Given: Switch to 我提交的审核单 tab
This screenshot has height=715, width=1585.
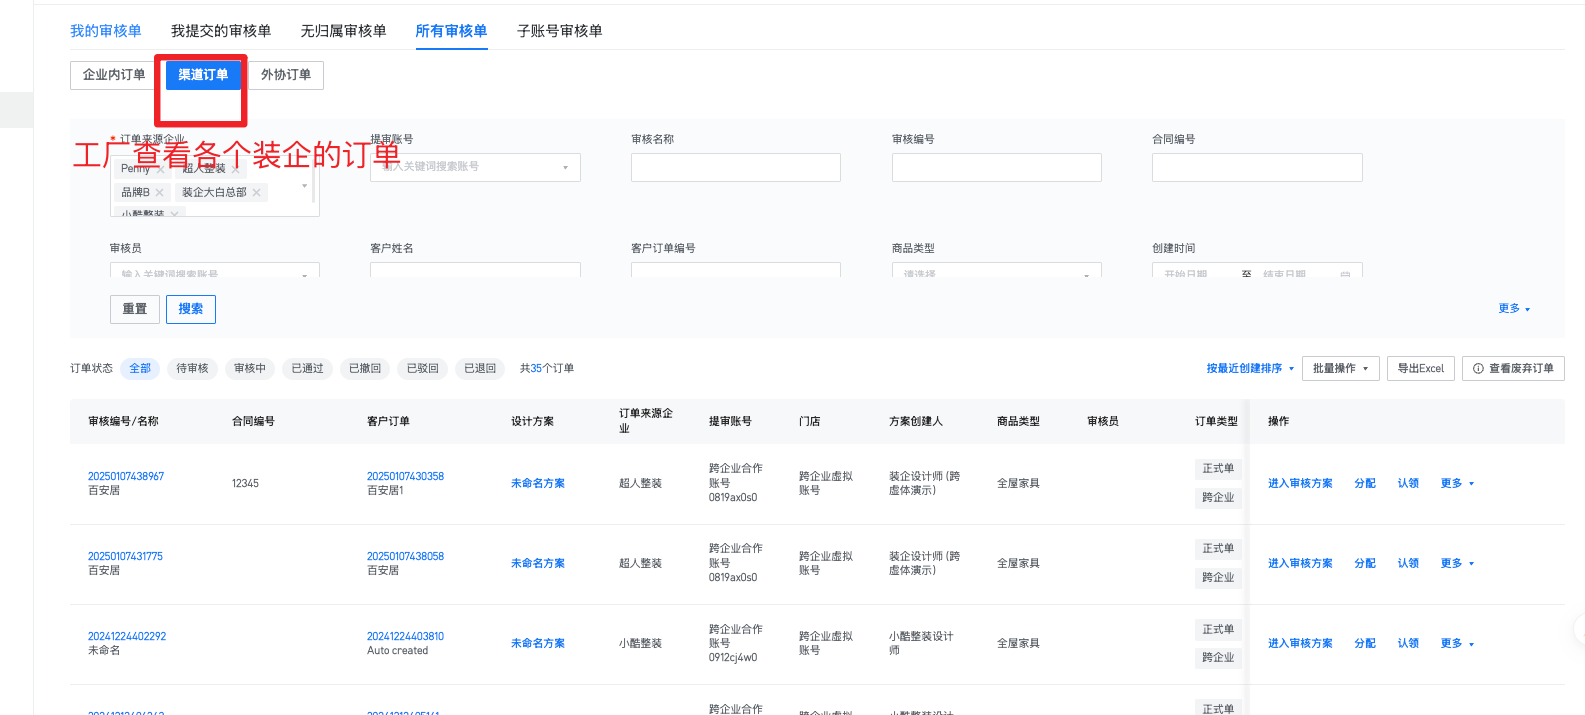Looking at the screenshot, I should point(220,31).
